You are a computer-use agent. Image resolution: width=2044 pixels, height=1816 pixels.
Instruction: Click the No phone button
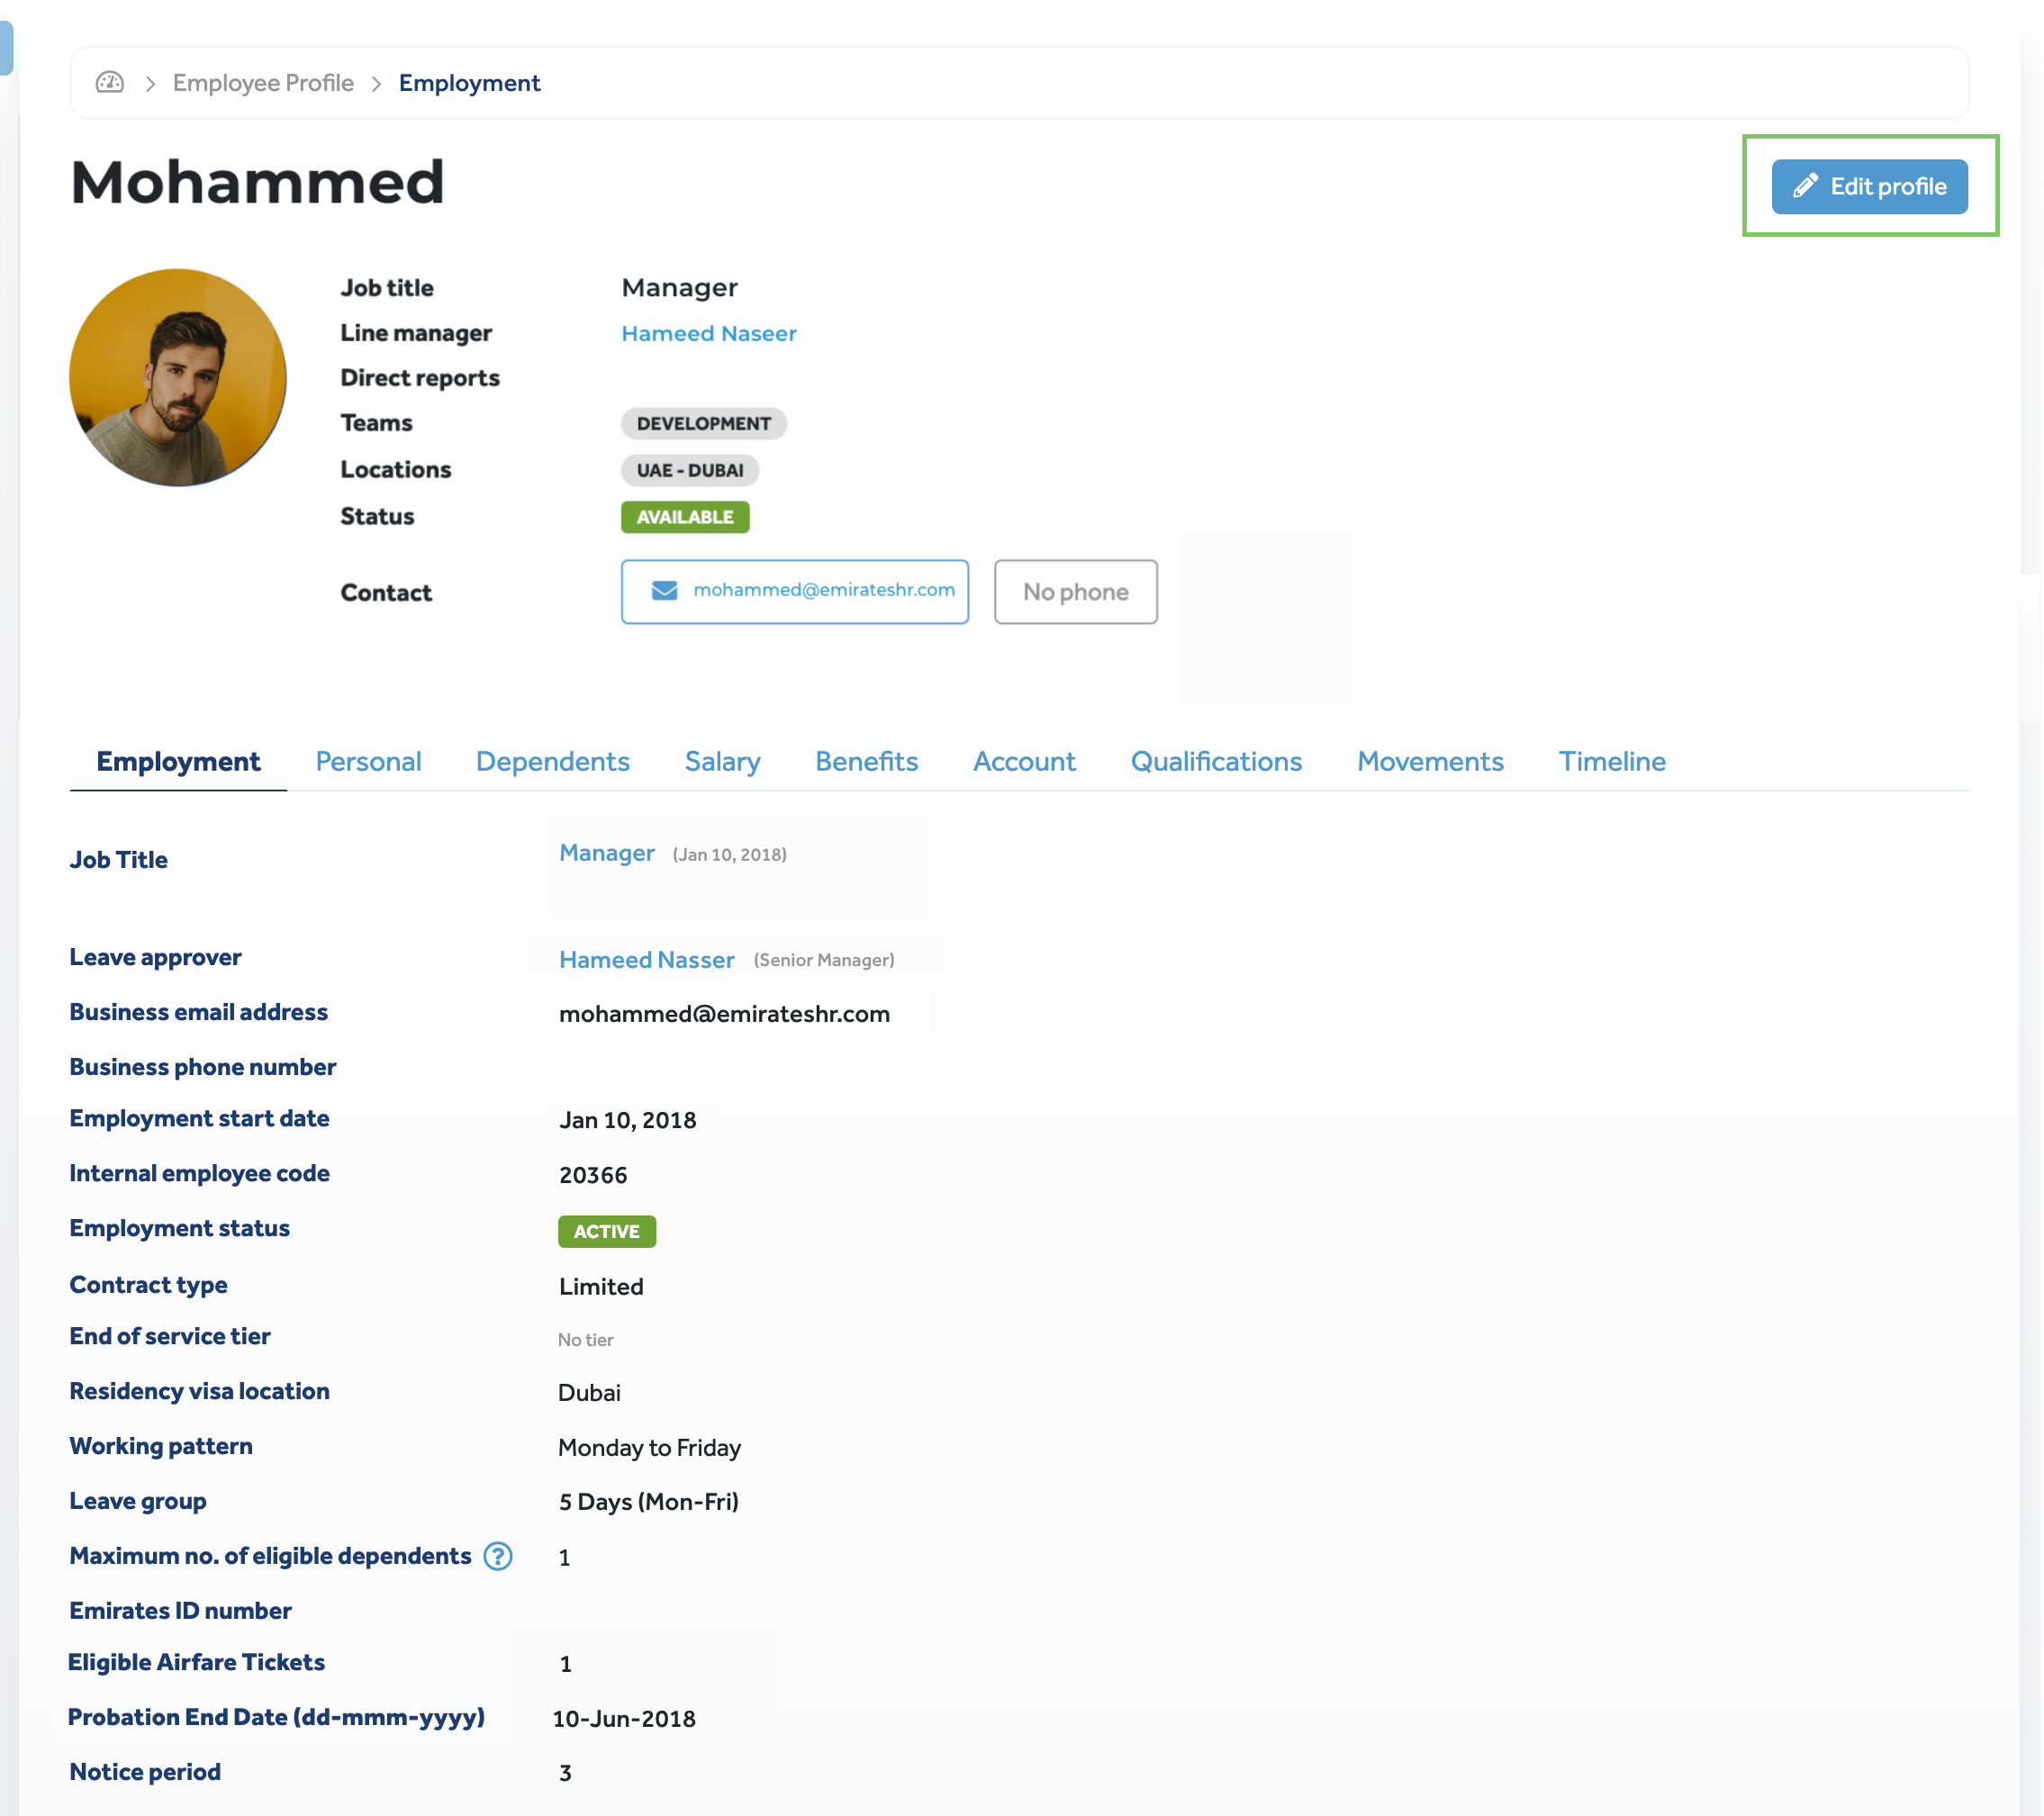pyautogui.click(x=1075, y=592)
